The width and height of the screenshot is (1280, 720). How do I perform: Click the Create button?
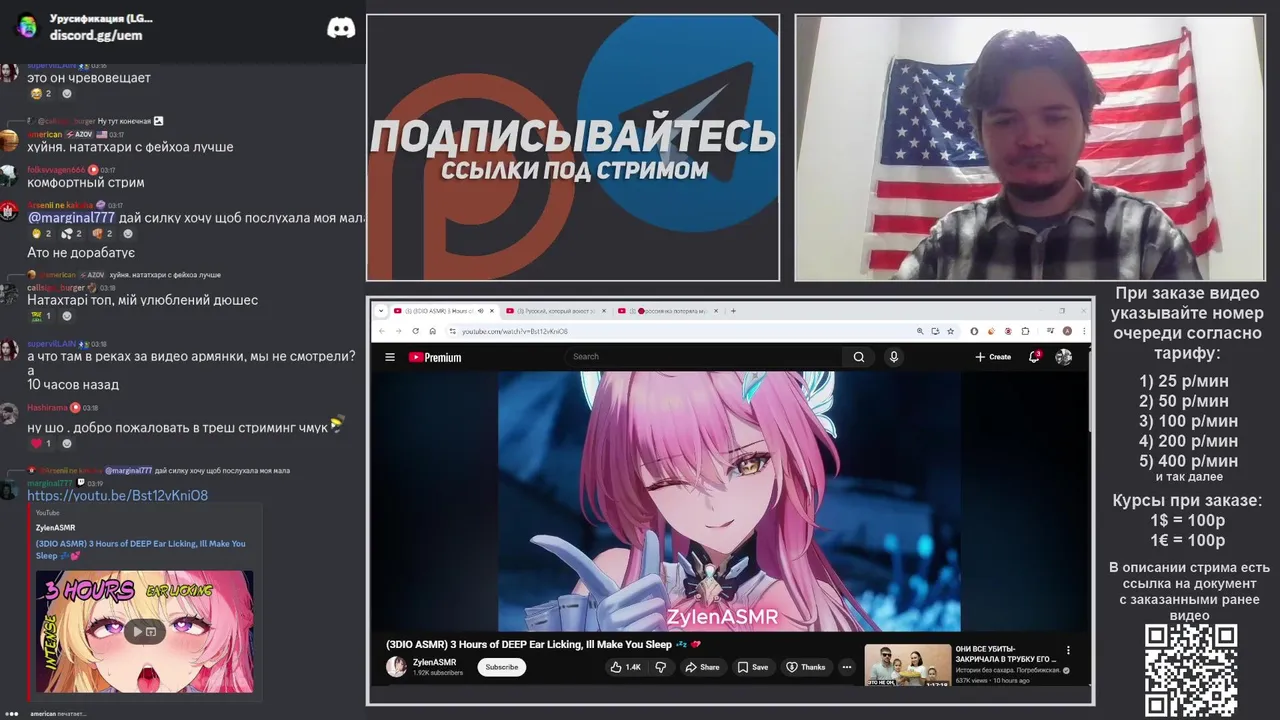[x=993, y=357]
